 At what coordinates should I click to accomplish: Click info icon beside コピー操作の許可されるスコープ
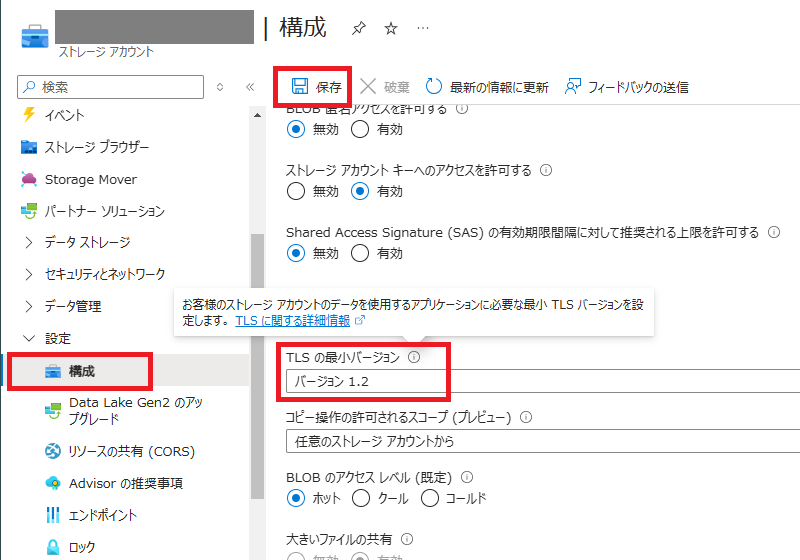526,417
